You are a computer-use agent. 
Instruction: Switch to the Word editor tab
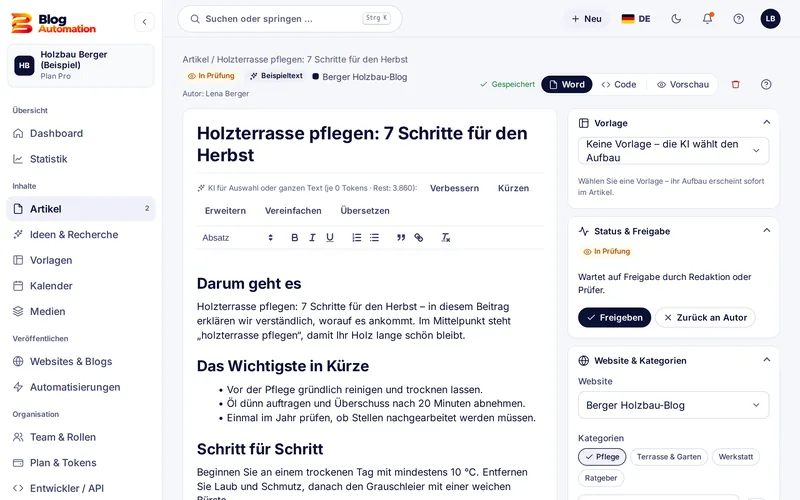click(x=567, y=85)
